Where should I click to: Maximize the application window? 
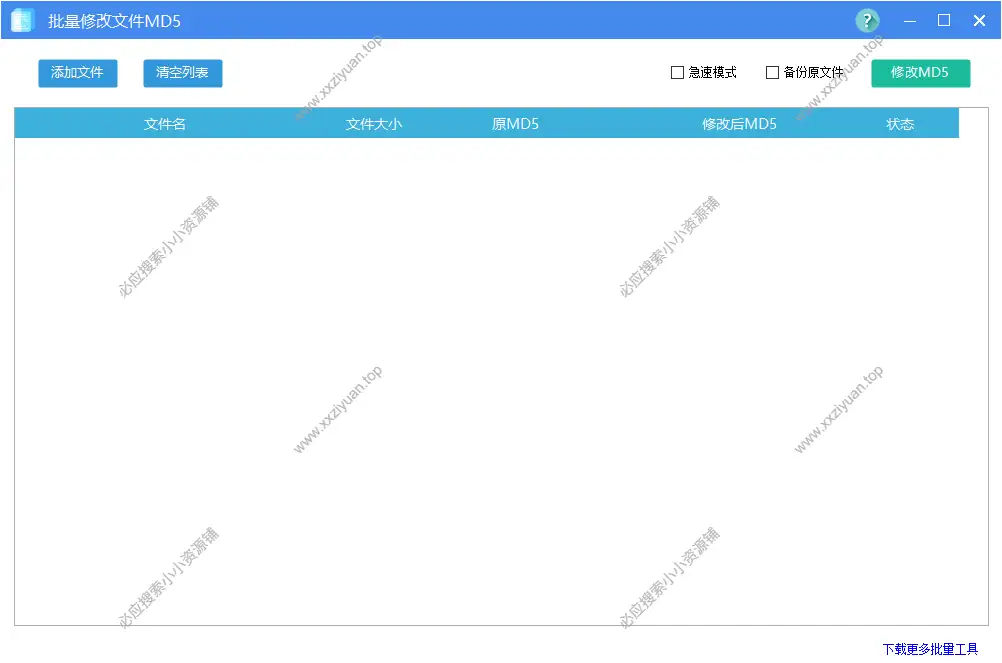click(x=943, y=20)
